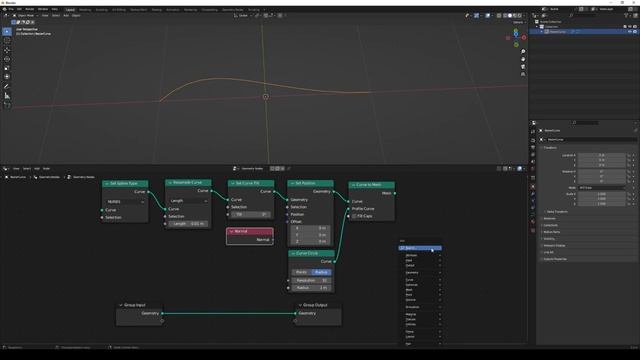
Task: Toggle X-ray in viewport header
Action: tap(499, 16)
